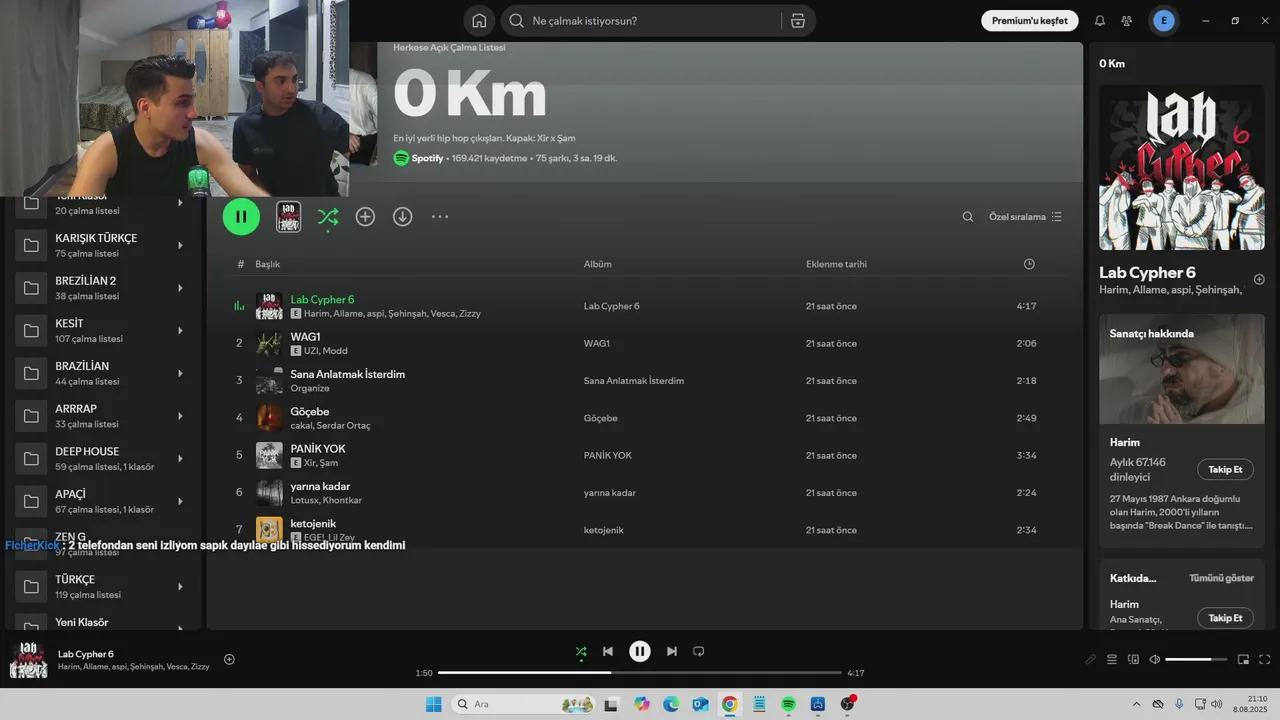Viewport: 1280px width, 720px height.
Task: Open more options for the playlist
Action: point(440,216)
